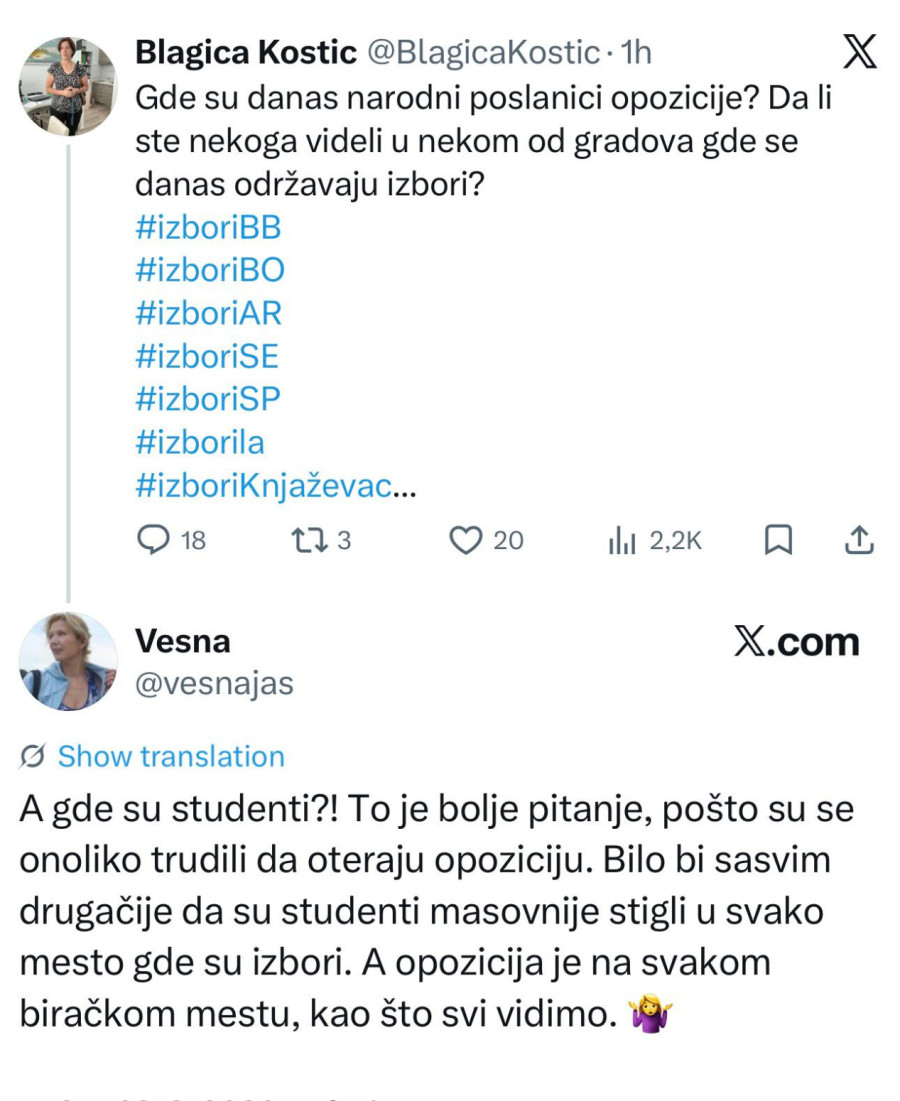
Task: Click the X logo top right
Action: pyautogui.click(x=859, y=52)
